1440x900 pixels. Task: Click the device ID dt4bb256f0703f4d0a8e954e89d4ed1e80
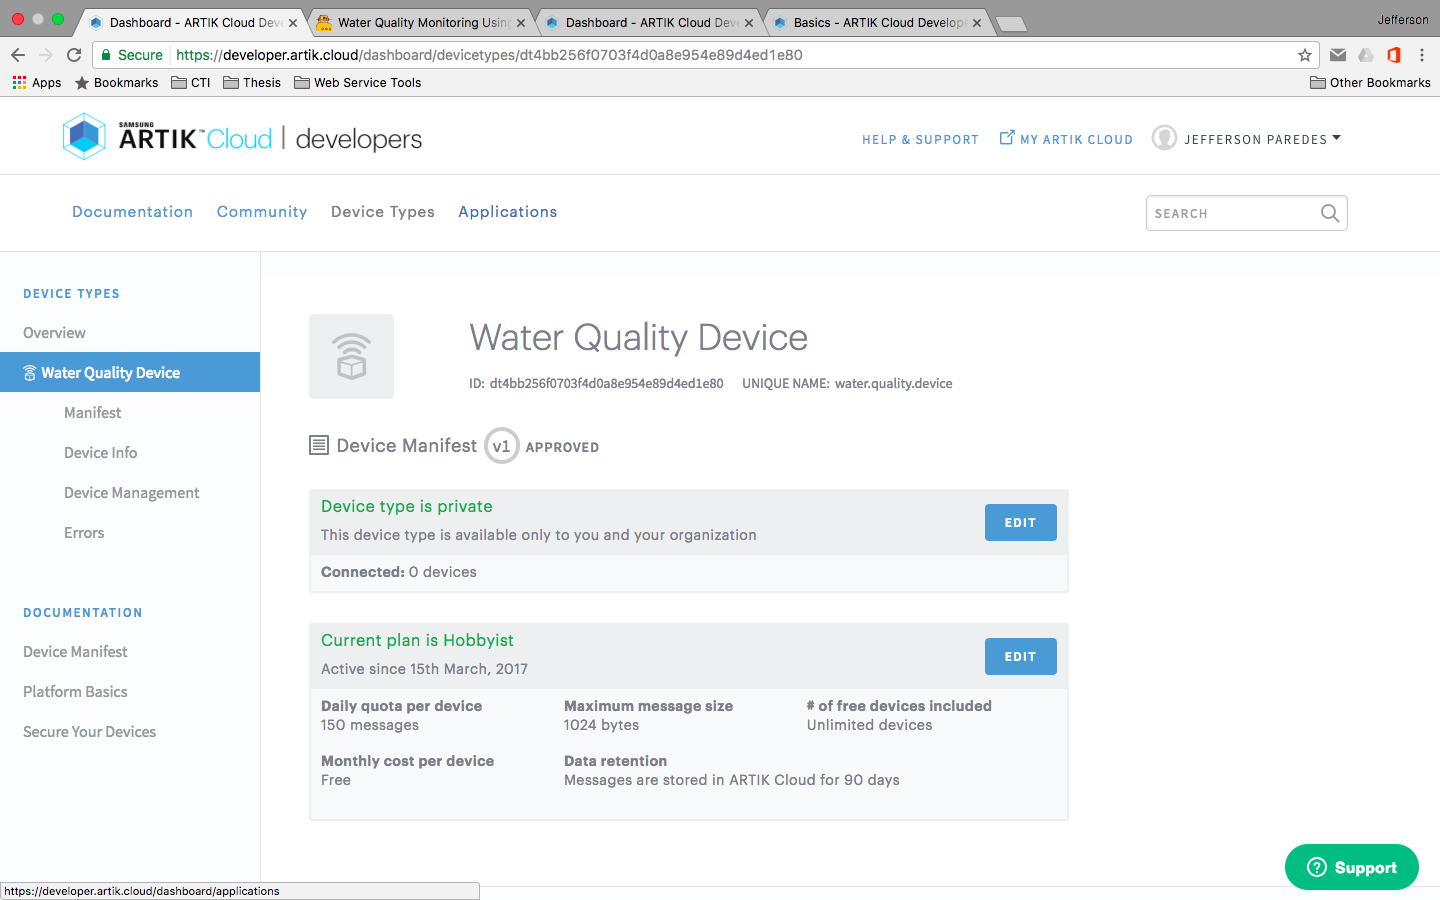click(x=606, y=384)
